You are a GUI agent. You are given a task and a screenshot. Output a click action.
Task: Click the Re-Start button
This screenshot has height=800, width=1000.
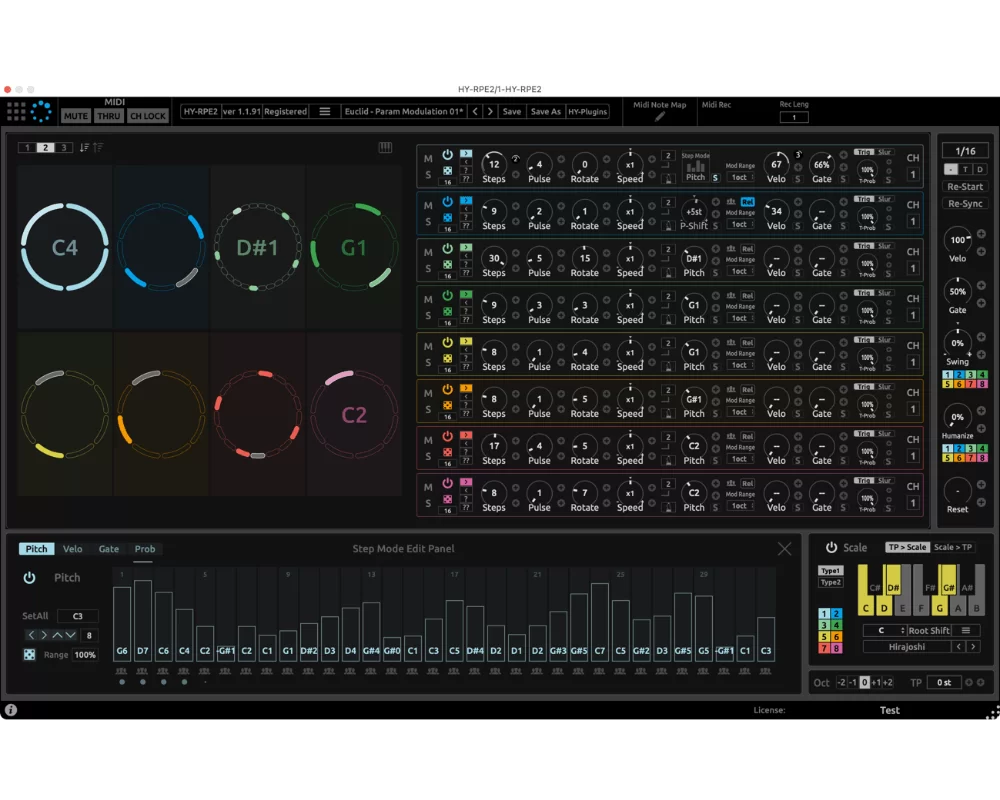(965, 187)
